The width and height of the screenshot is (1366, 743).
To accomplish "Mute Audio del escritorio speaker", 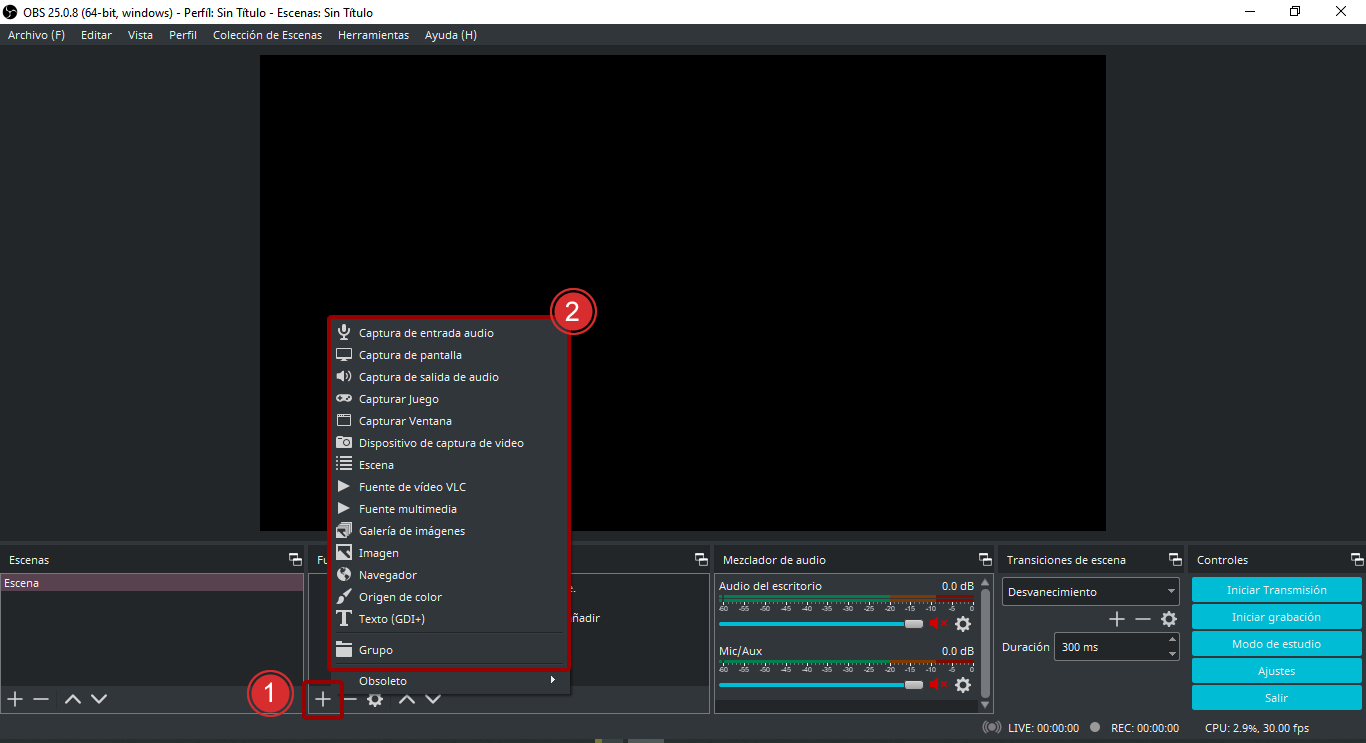I will [x=938, y=624].
